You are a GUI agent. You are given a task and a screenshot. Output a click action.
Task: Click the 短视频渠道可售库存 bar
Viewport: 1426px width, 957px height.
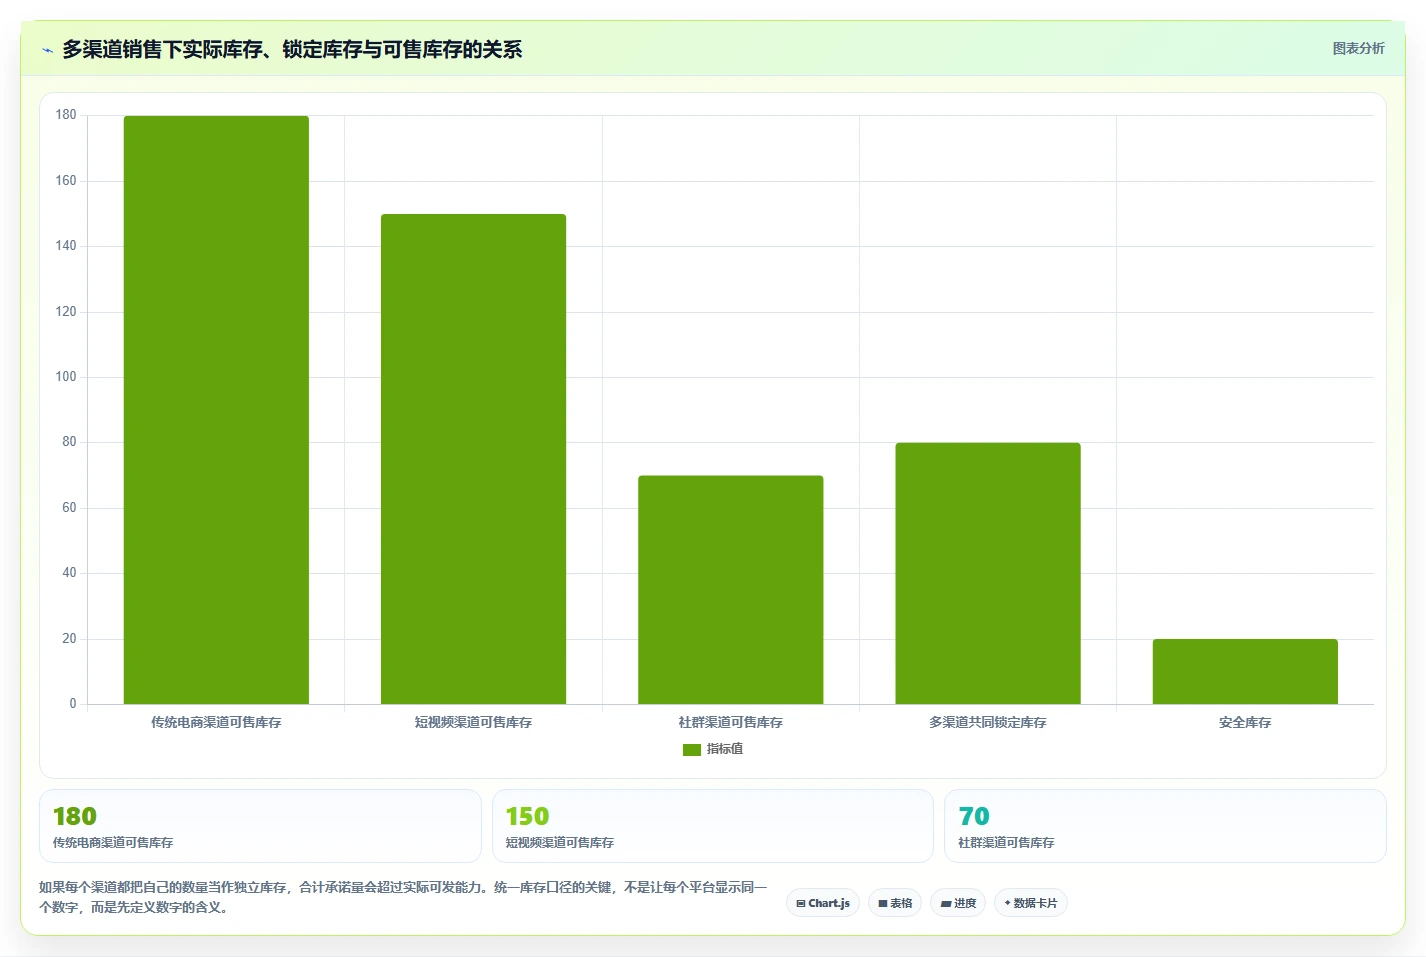tap(473, 459)
